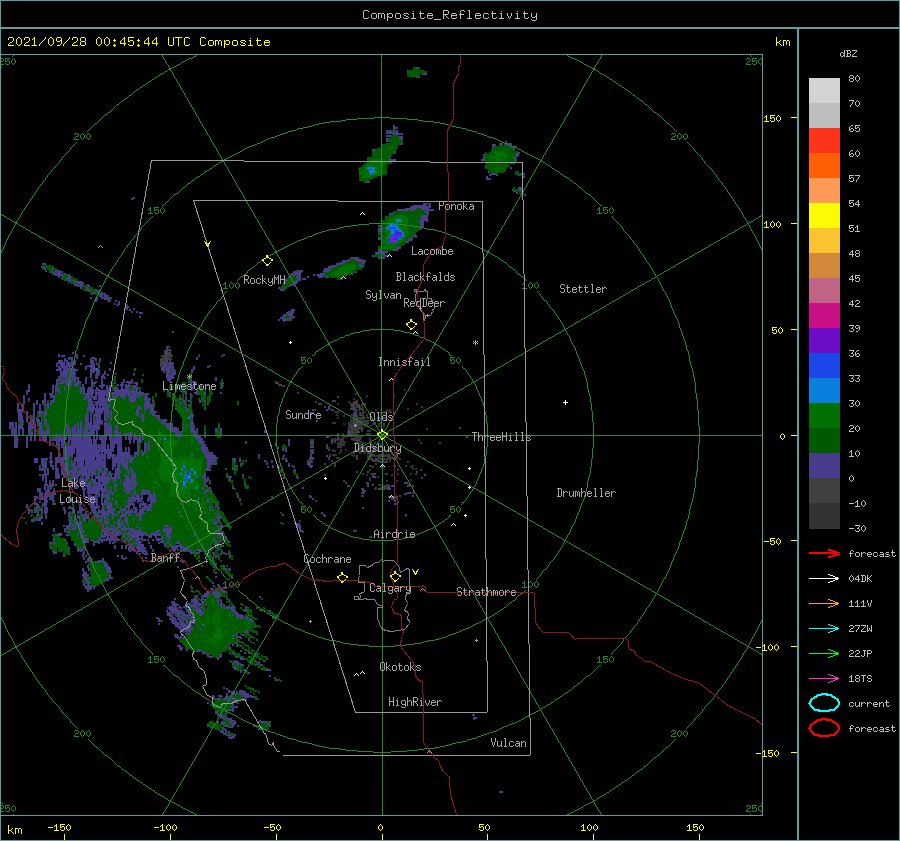
Task: Click the Sundre town label
Action: click(303, 414)
